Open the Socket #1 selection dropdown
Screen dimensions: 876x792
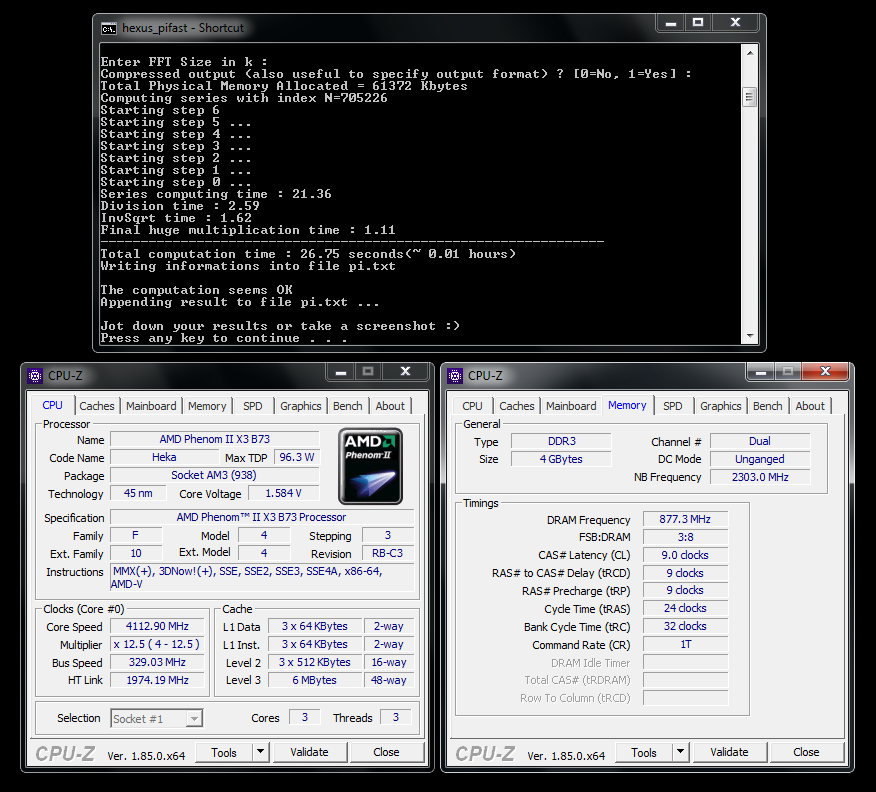194,719
